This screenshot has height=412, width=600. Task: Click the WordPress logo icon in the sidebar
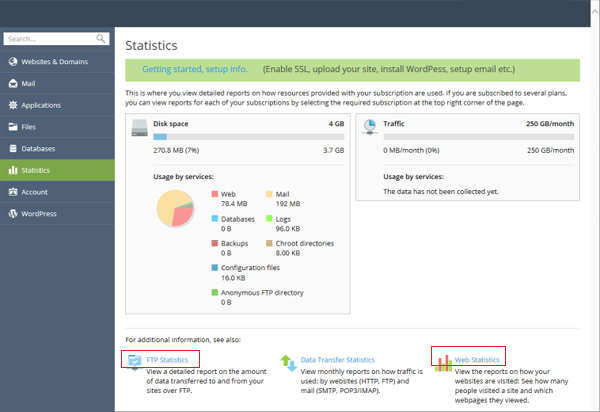click(x=13, y=214)
